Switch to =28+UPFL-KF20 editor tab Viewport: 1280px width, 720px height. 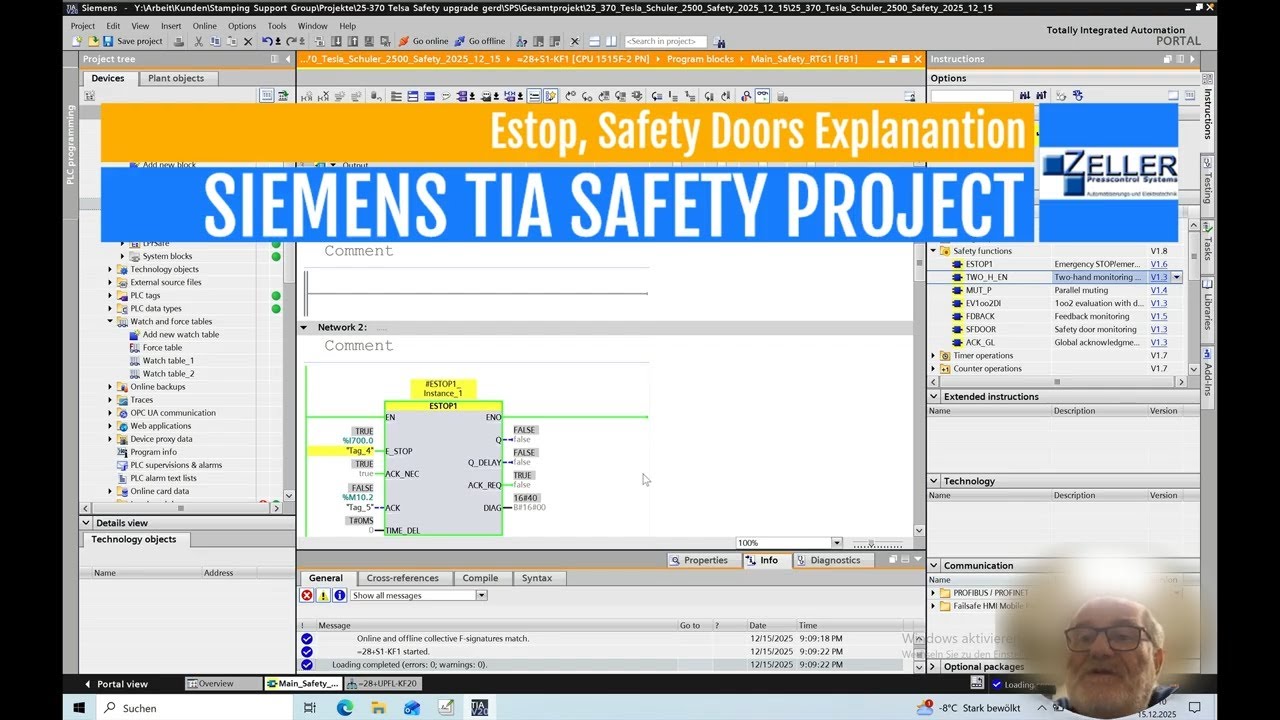[383, 684]
